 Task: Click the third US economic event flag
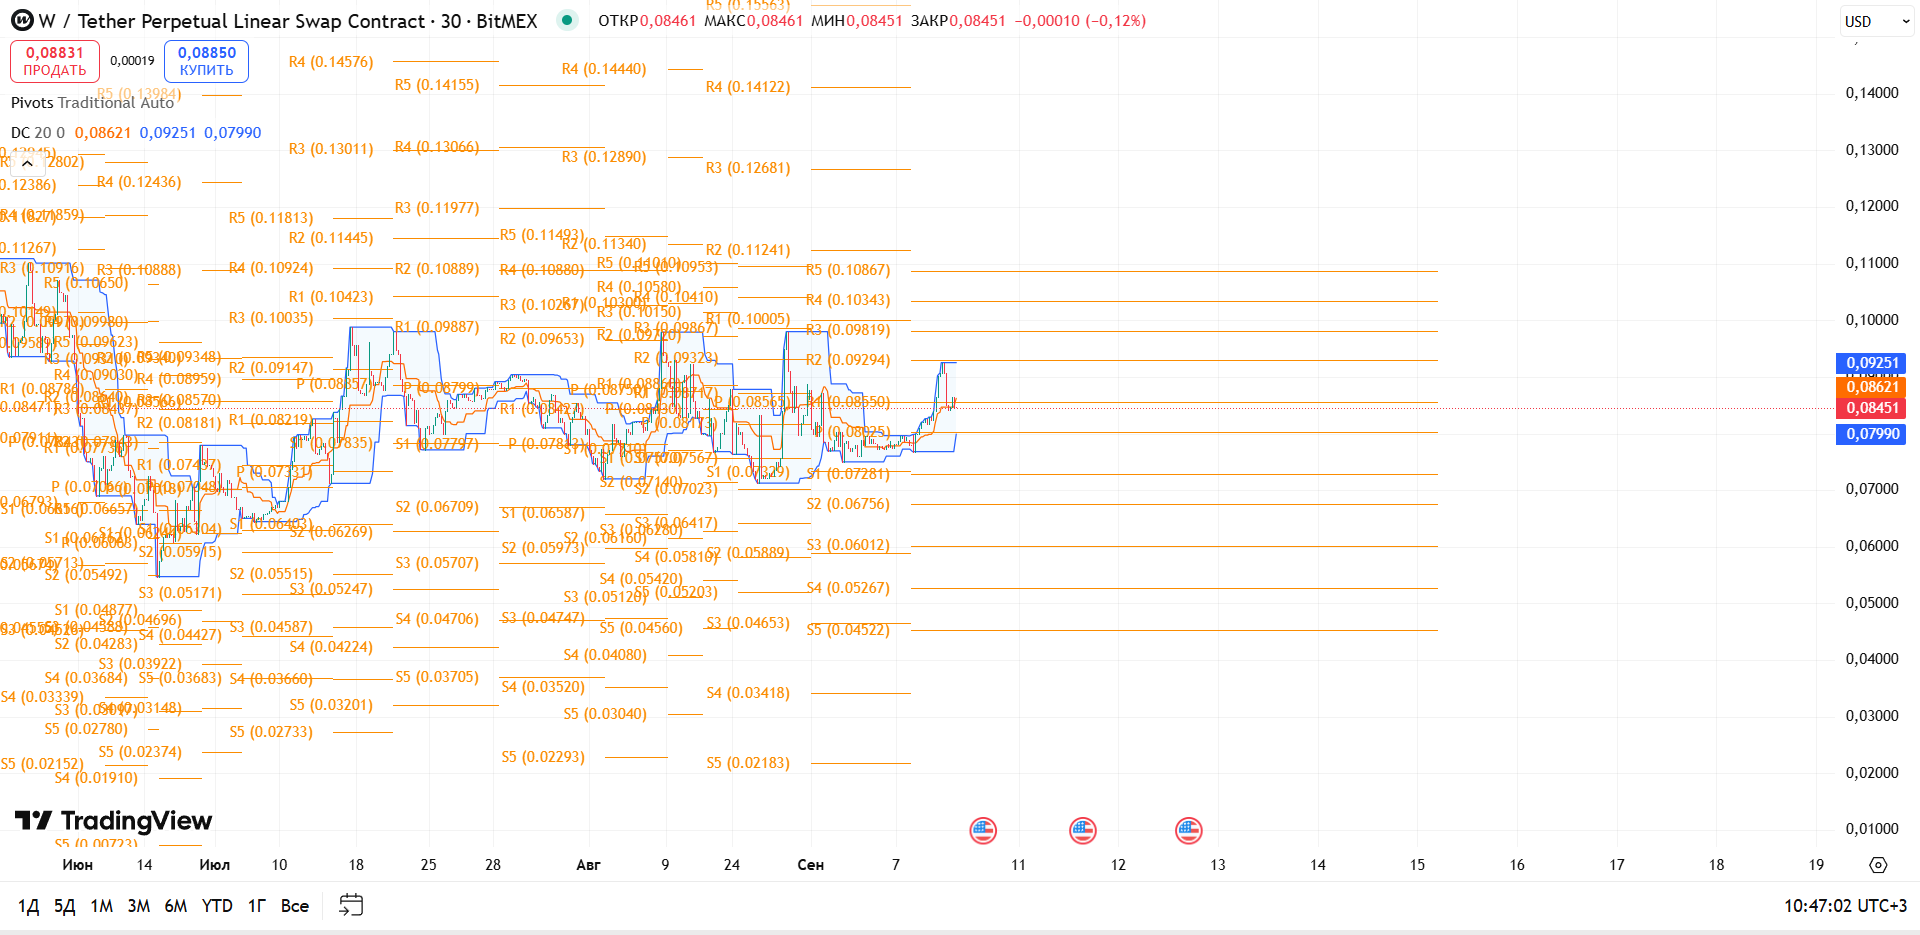(1188, 830)
